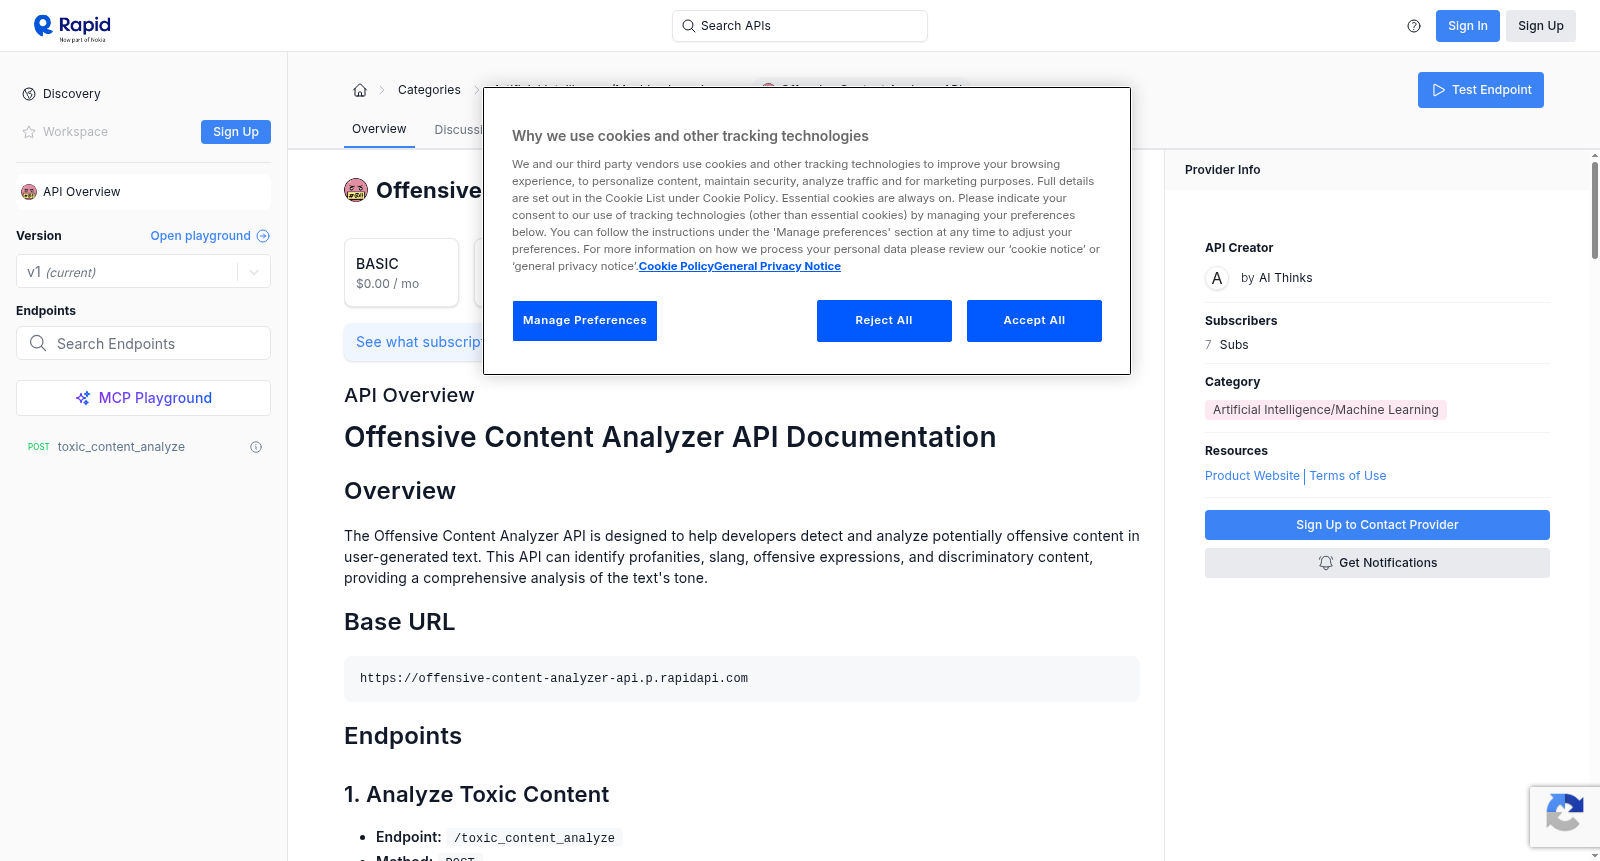Open the Cookie Policy link
1600x861 pixels.
click(676, 266)
